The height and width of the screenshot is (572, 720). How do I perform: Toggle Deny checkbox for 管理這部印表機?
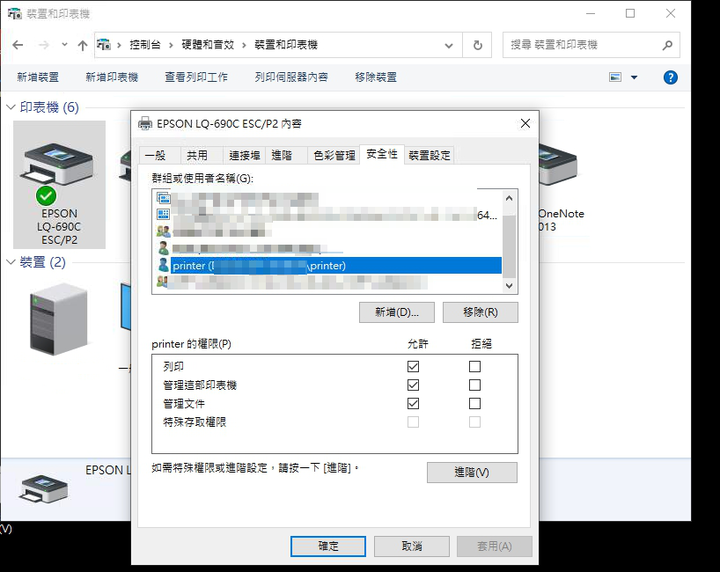coord(475,385)
